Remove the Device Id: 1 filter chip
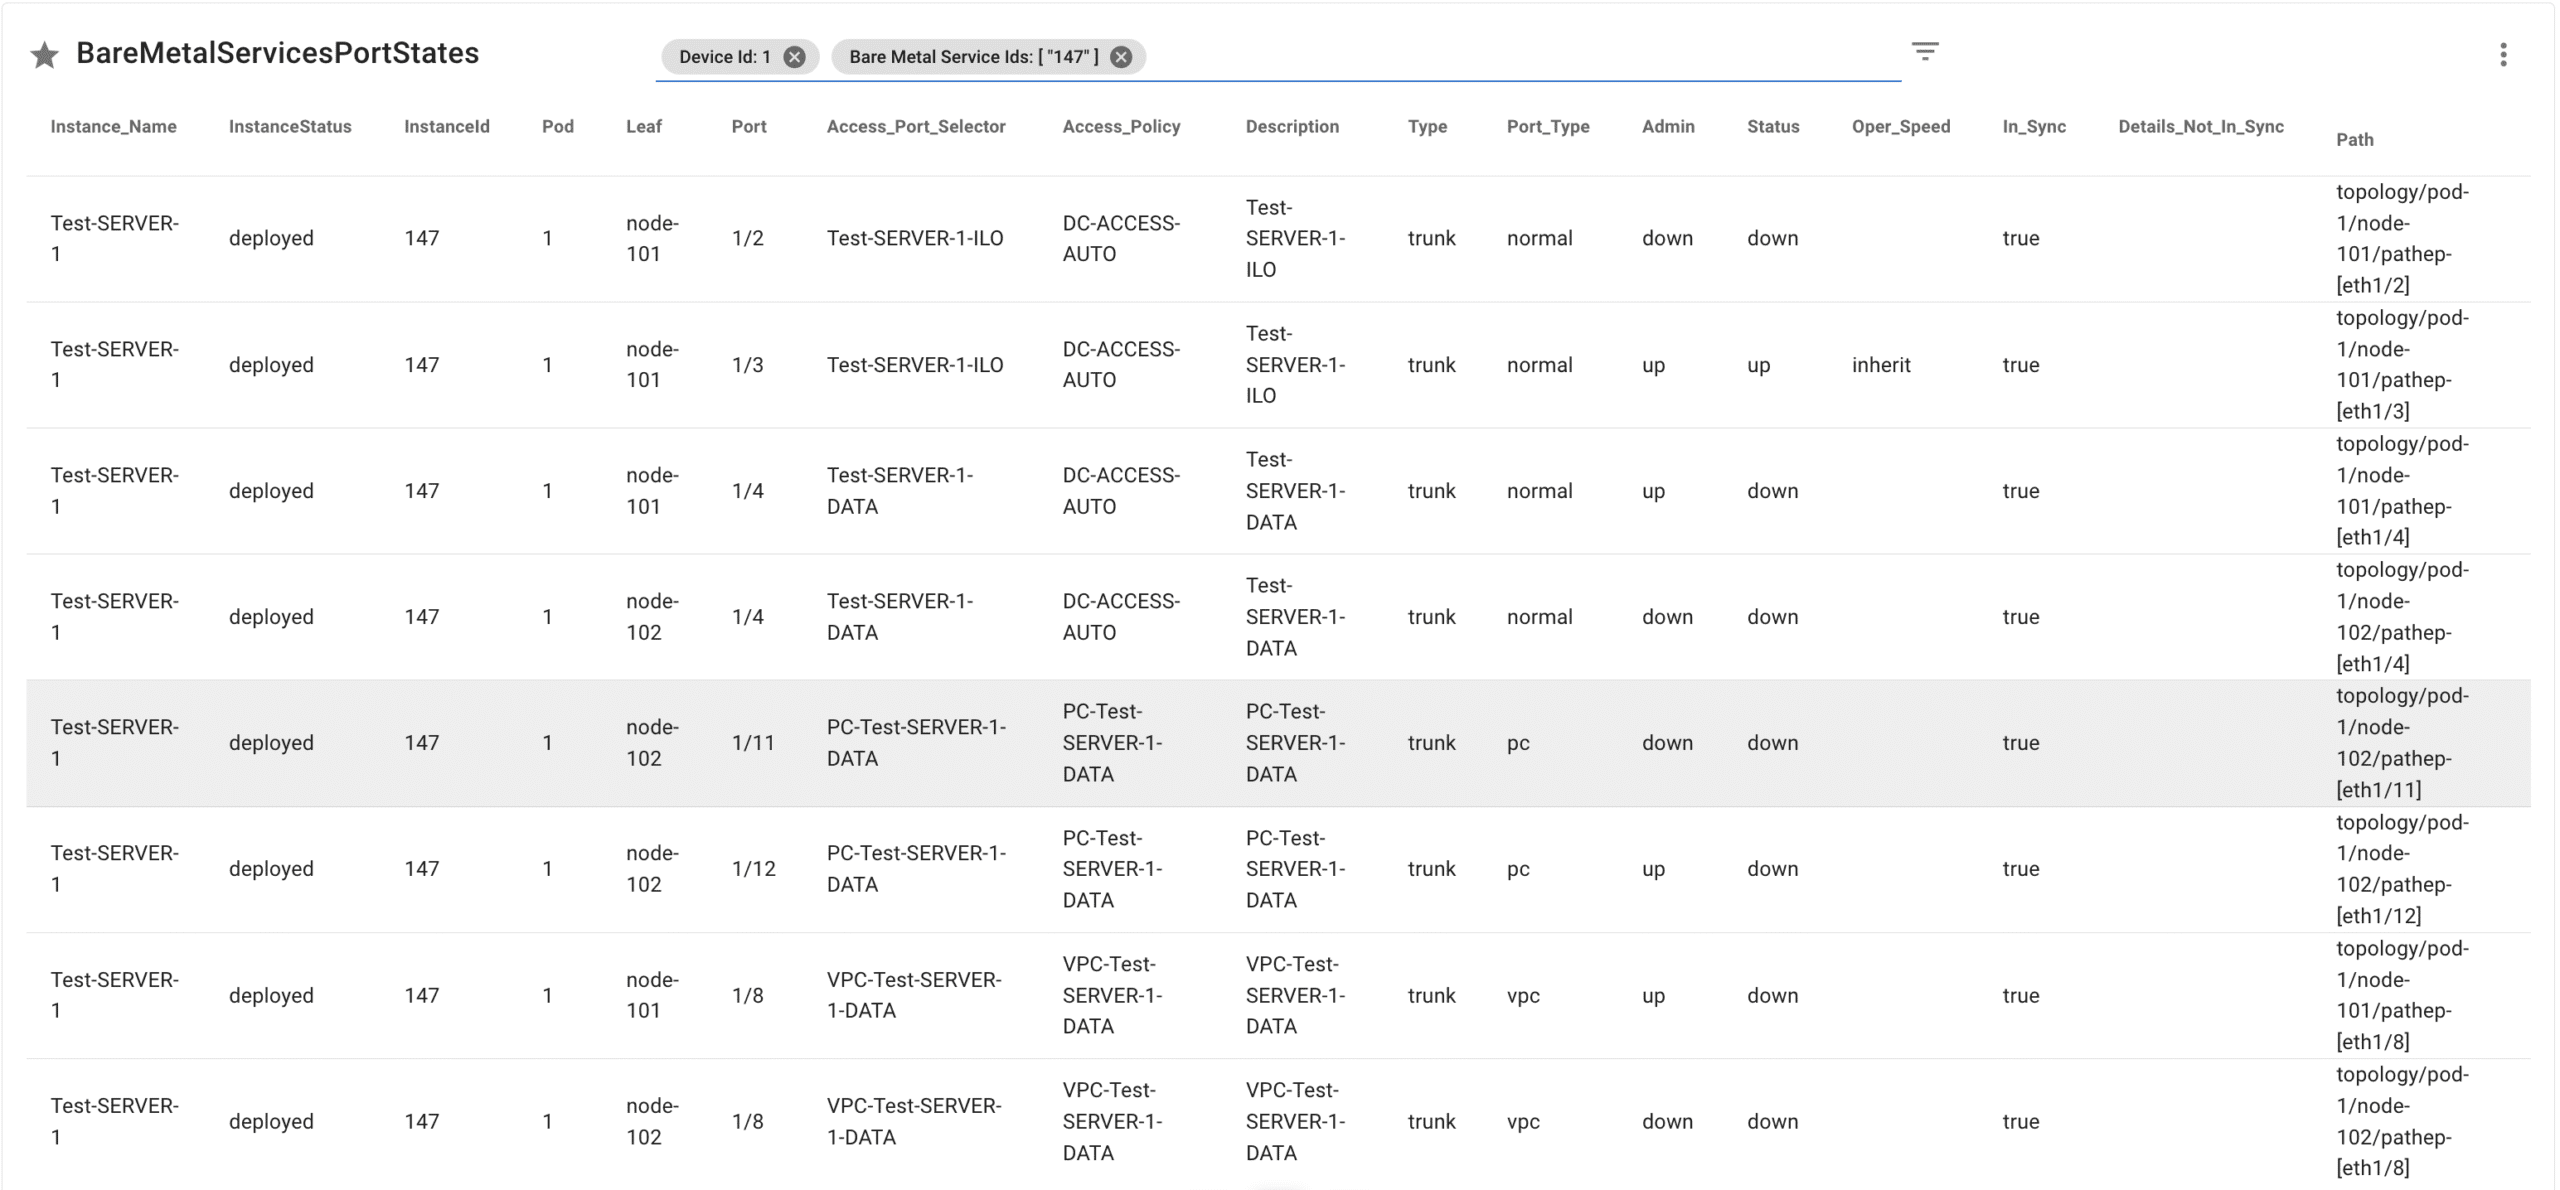2560x1190 pixels. click(794, 57)
